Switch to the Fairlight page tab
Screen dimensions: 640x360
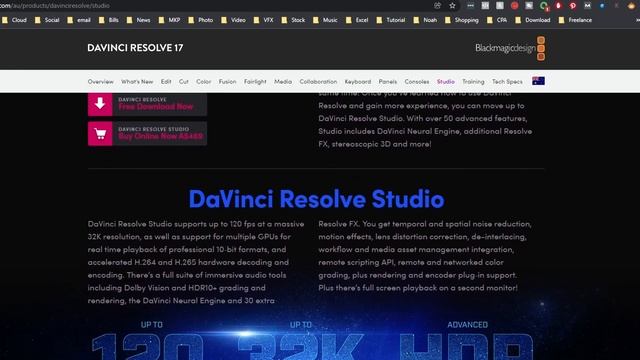[x=255, y=82]
